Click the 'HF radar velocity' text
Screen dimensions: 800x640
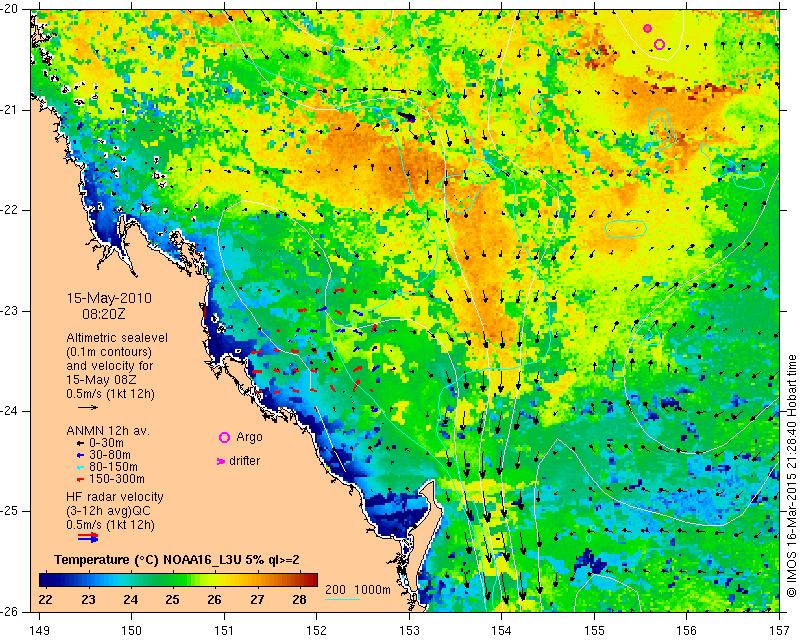pyautogui.click(x=115, y=497)
